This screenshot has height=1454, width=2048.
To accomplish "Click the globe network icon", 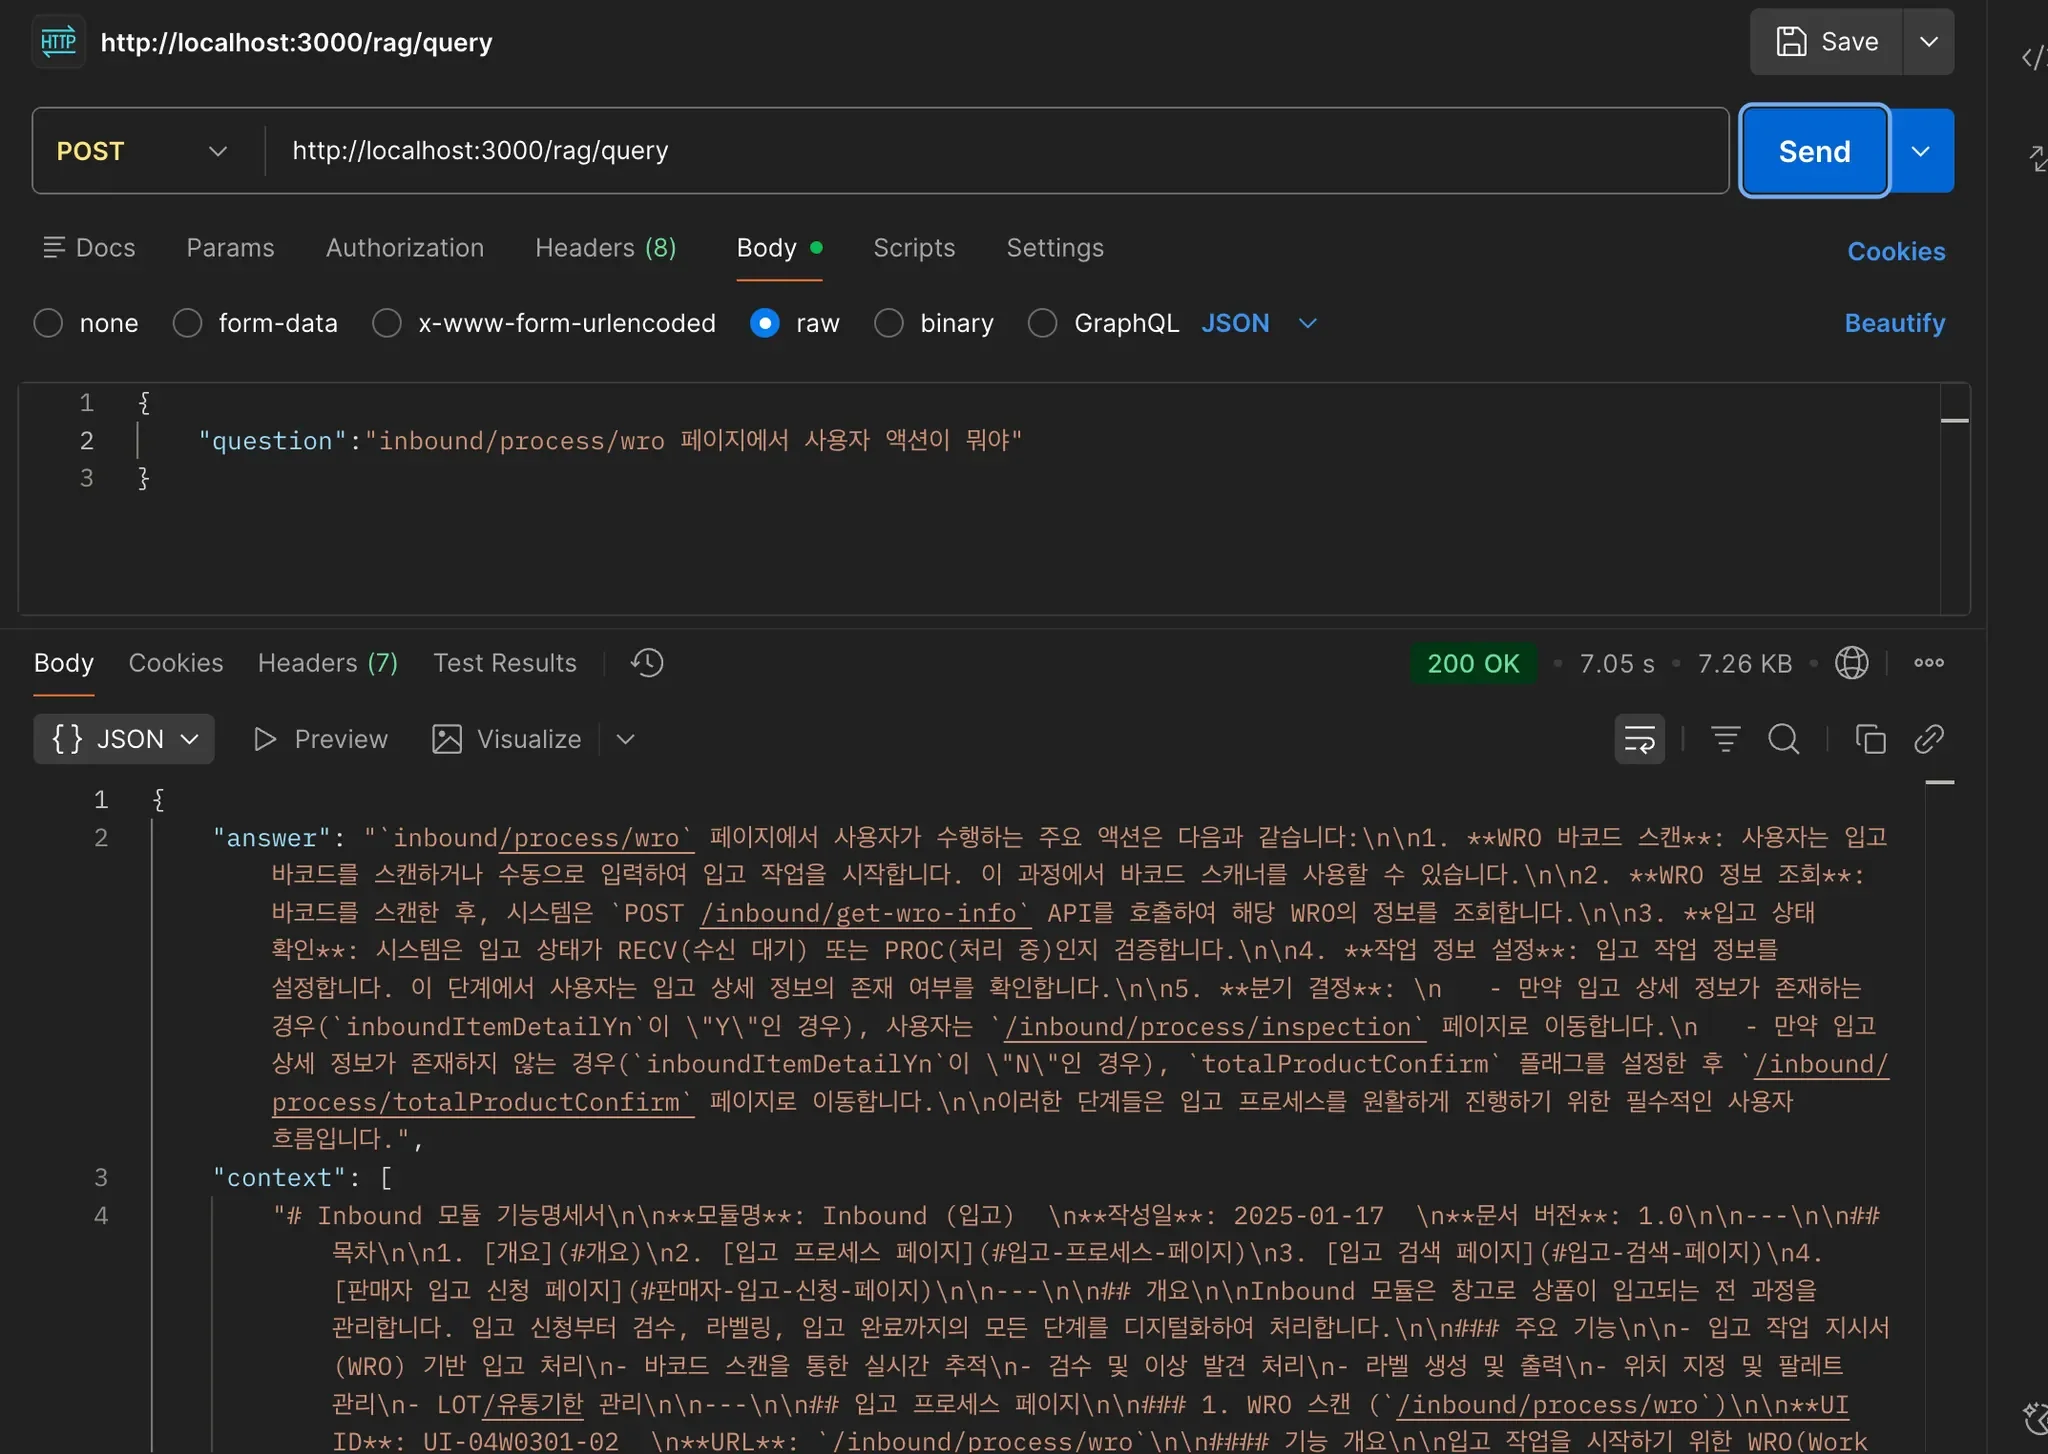I will [1851, 663].
